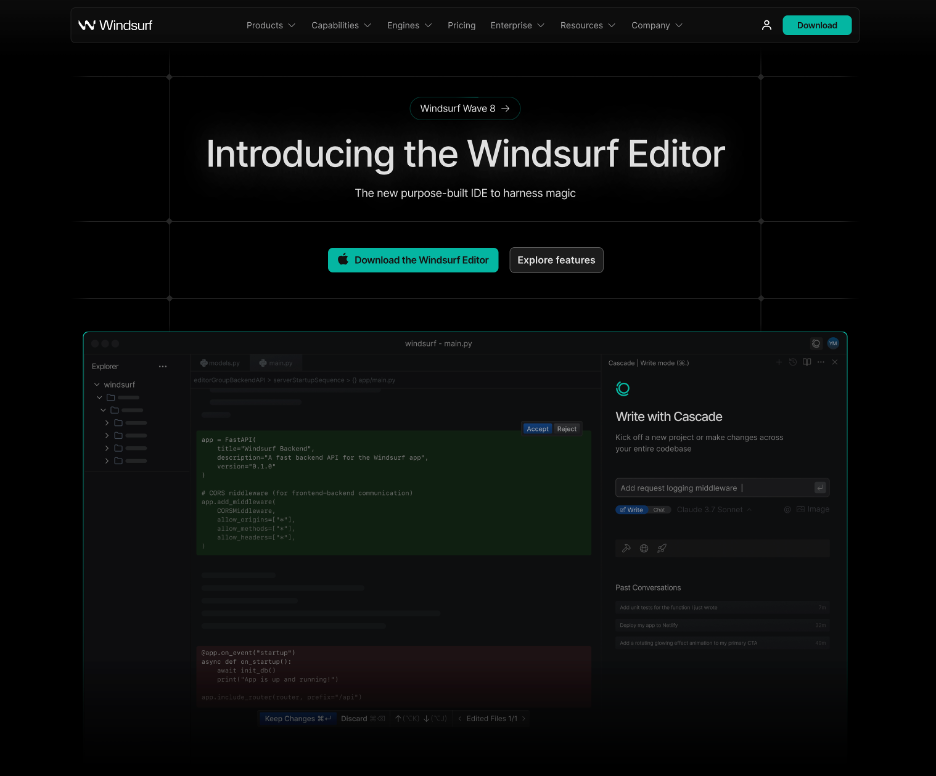The width and height of the screenshot is (936, 776).
Task: Click the @ mention icon
Action: click(787, 509)
